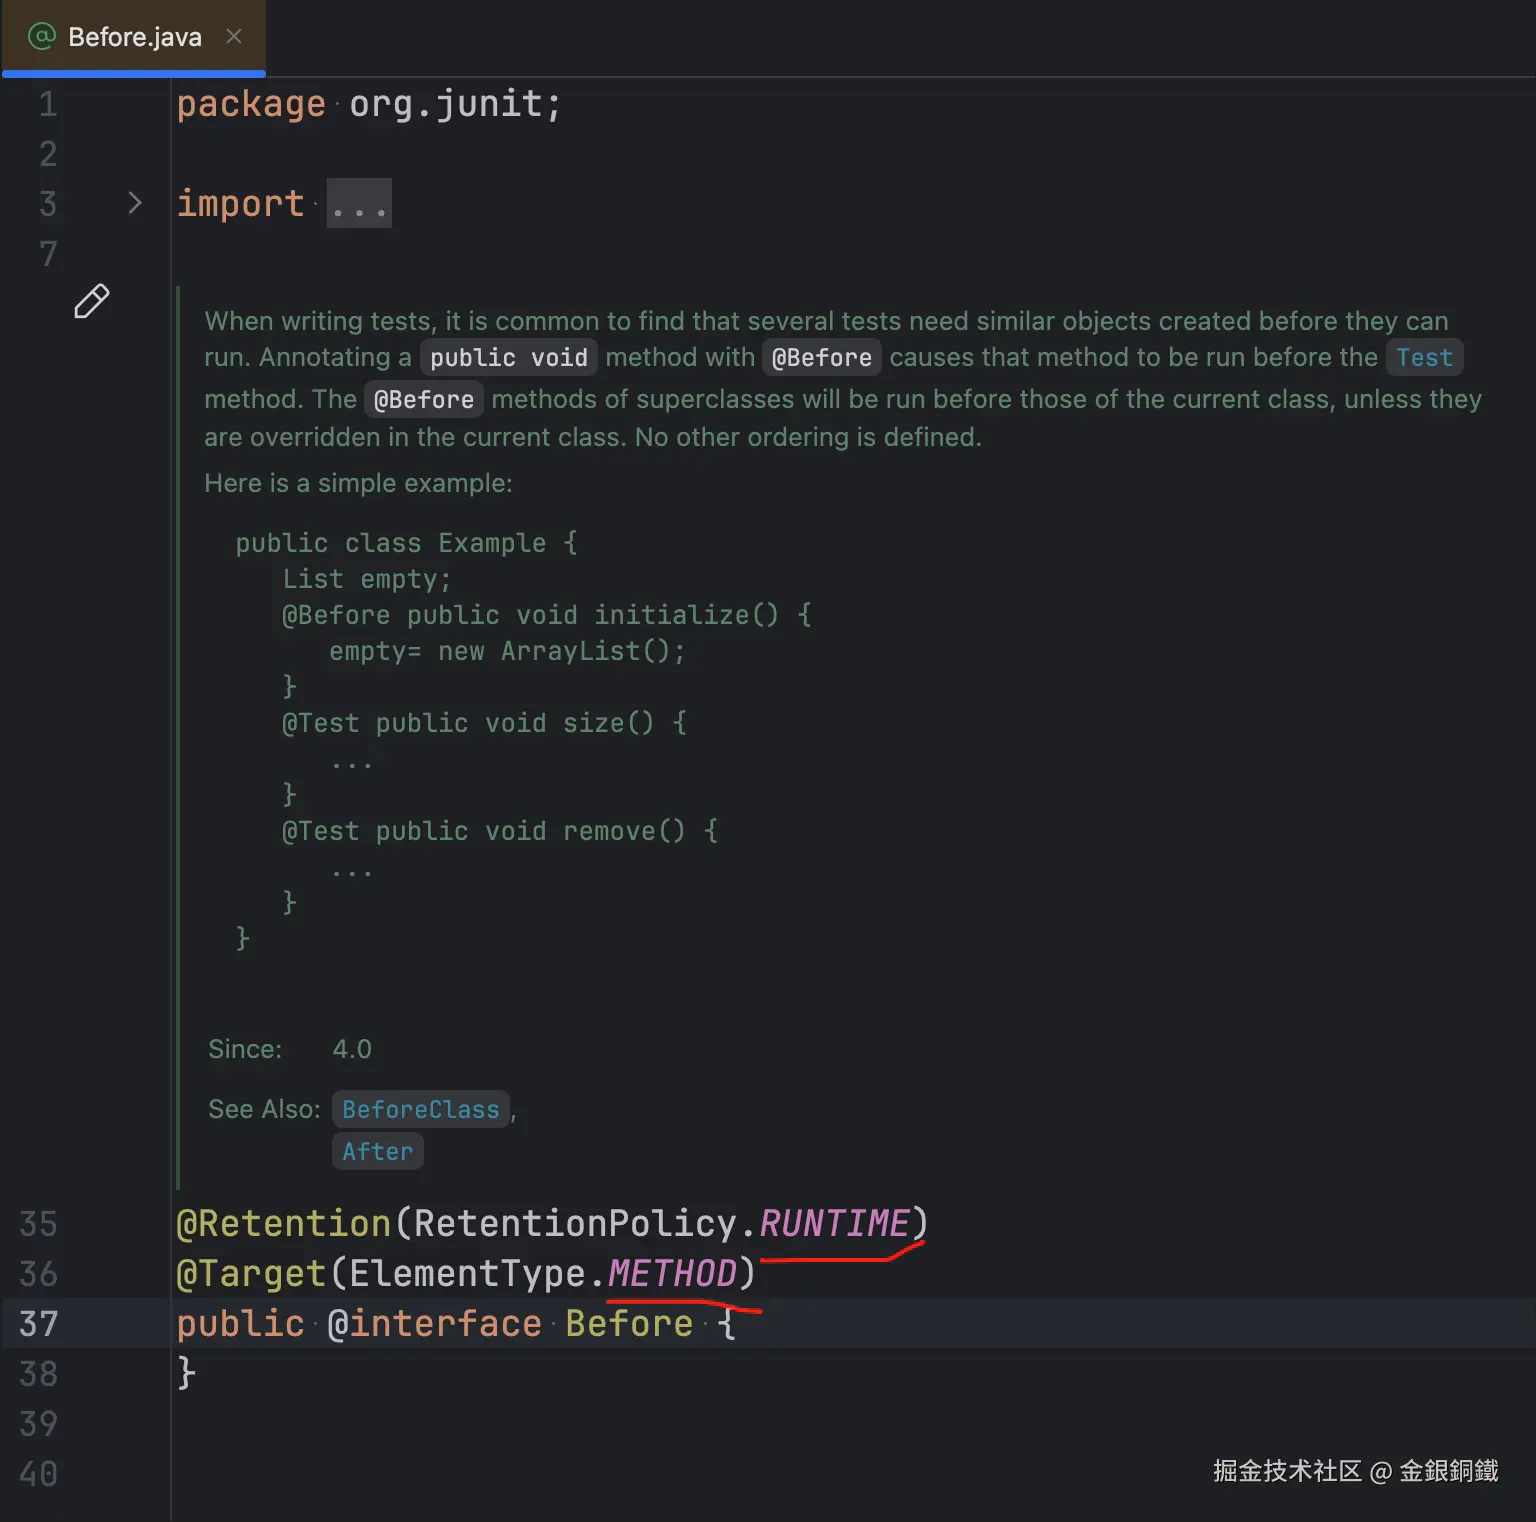Click ElementType class reference
The height and width of the screenshot is (1522, 1536).
coord(467,1274)
